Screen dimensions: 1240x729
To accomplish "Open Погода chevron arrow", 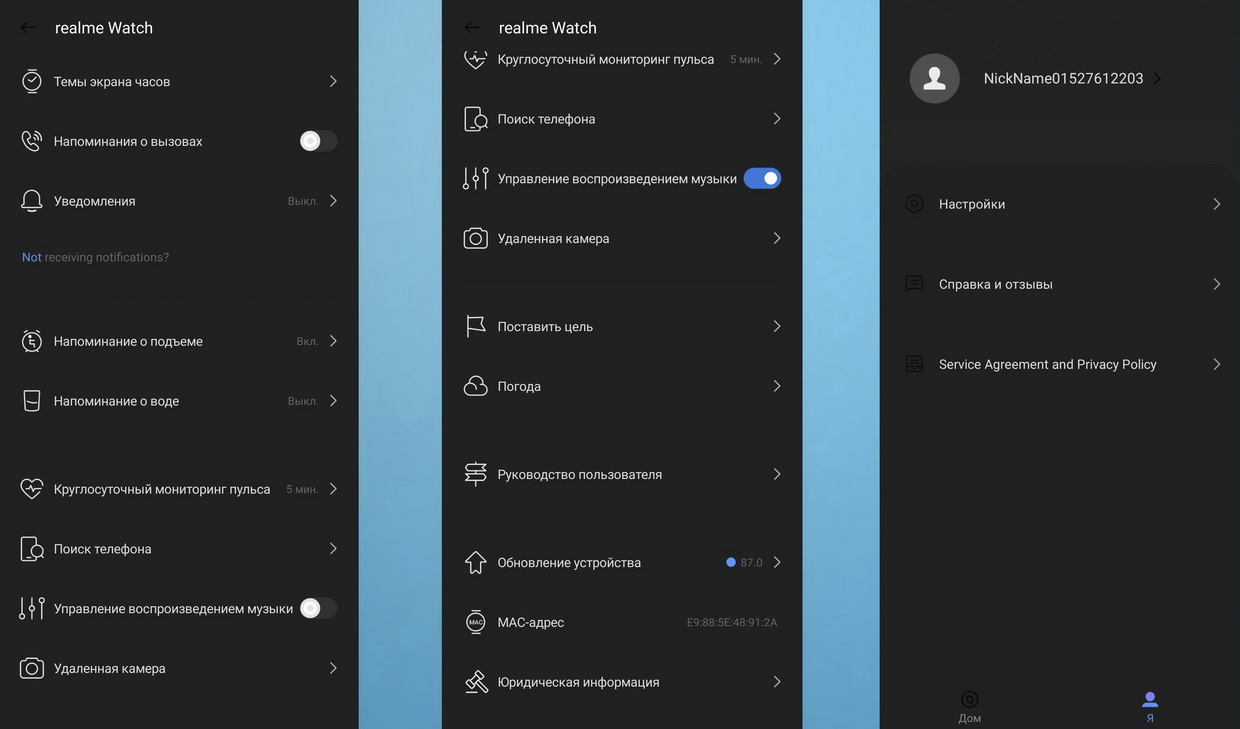I will click(x=777, y=386).
